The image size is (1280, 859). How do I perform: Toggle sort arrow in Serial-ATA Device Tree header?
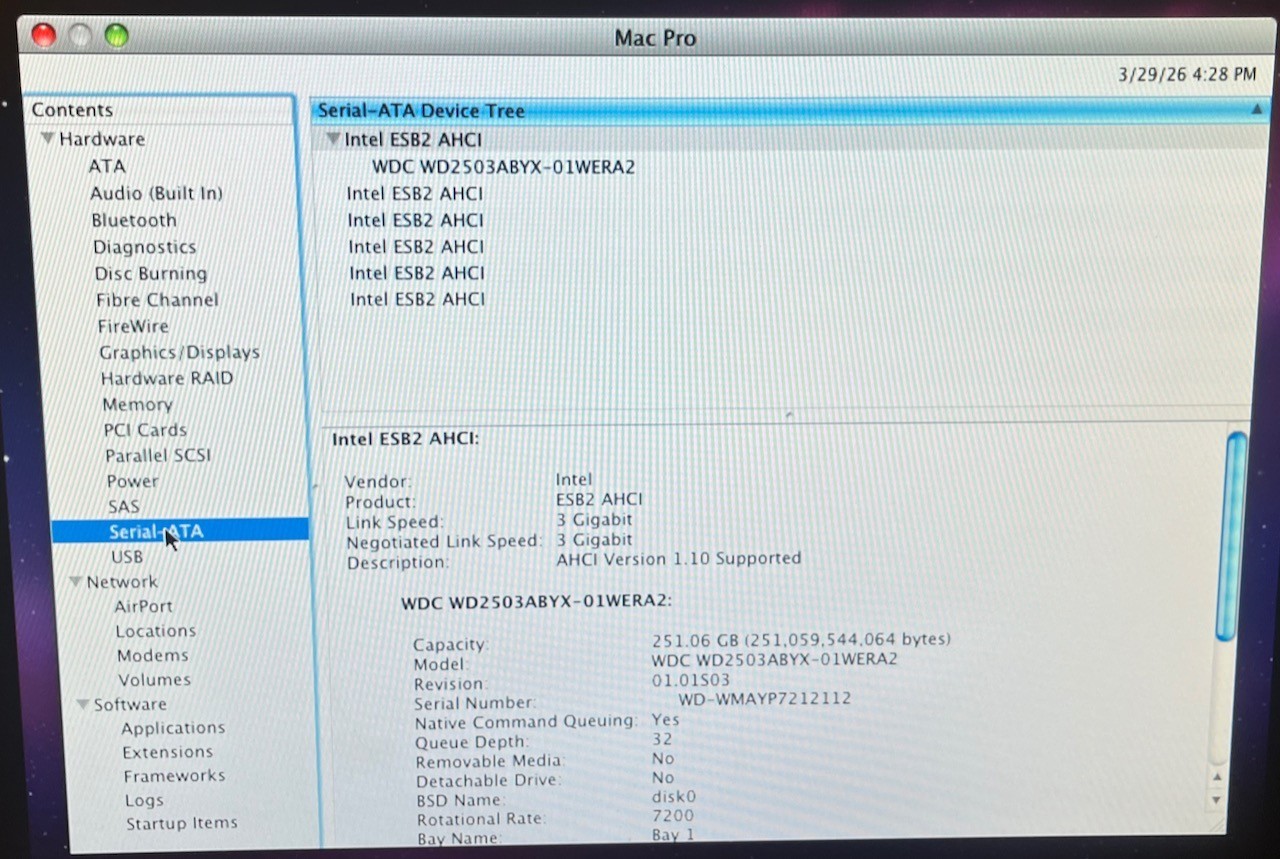[1257, 109]
